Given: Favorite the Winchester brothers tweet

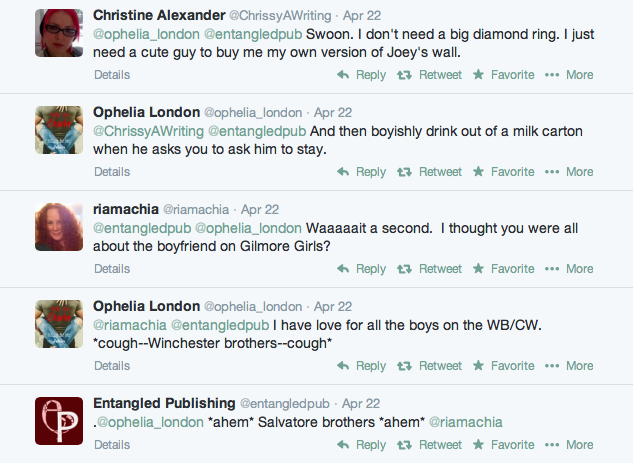Looking at the screenshot, I should [x=503, y=366].
